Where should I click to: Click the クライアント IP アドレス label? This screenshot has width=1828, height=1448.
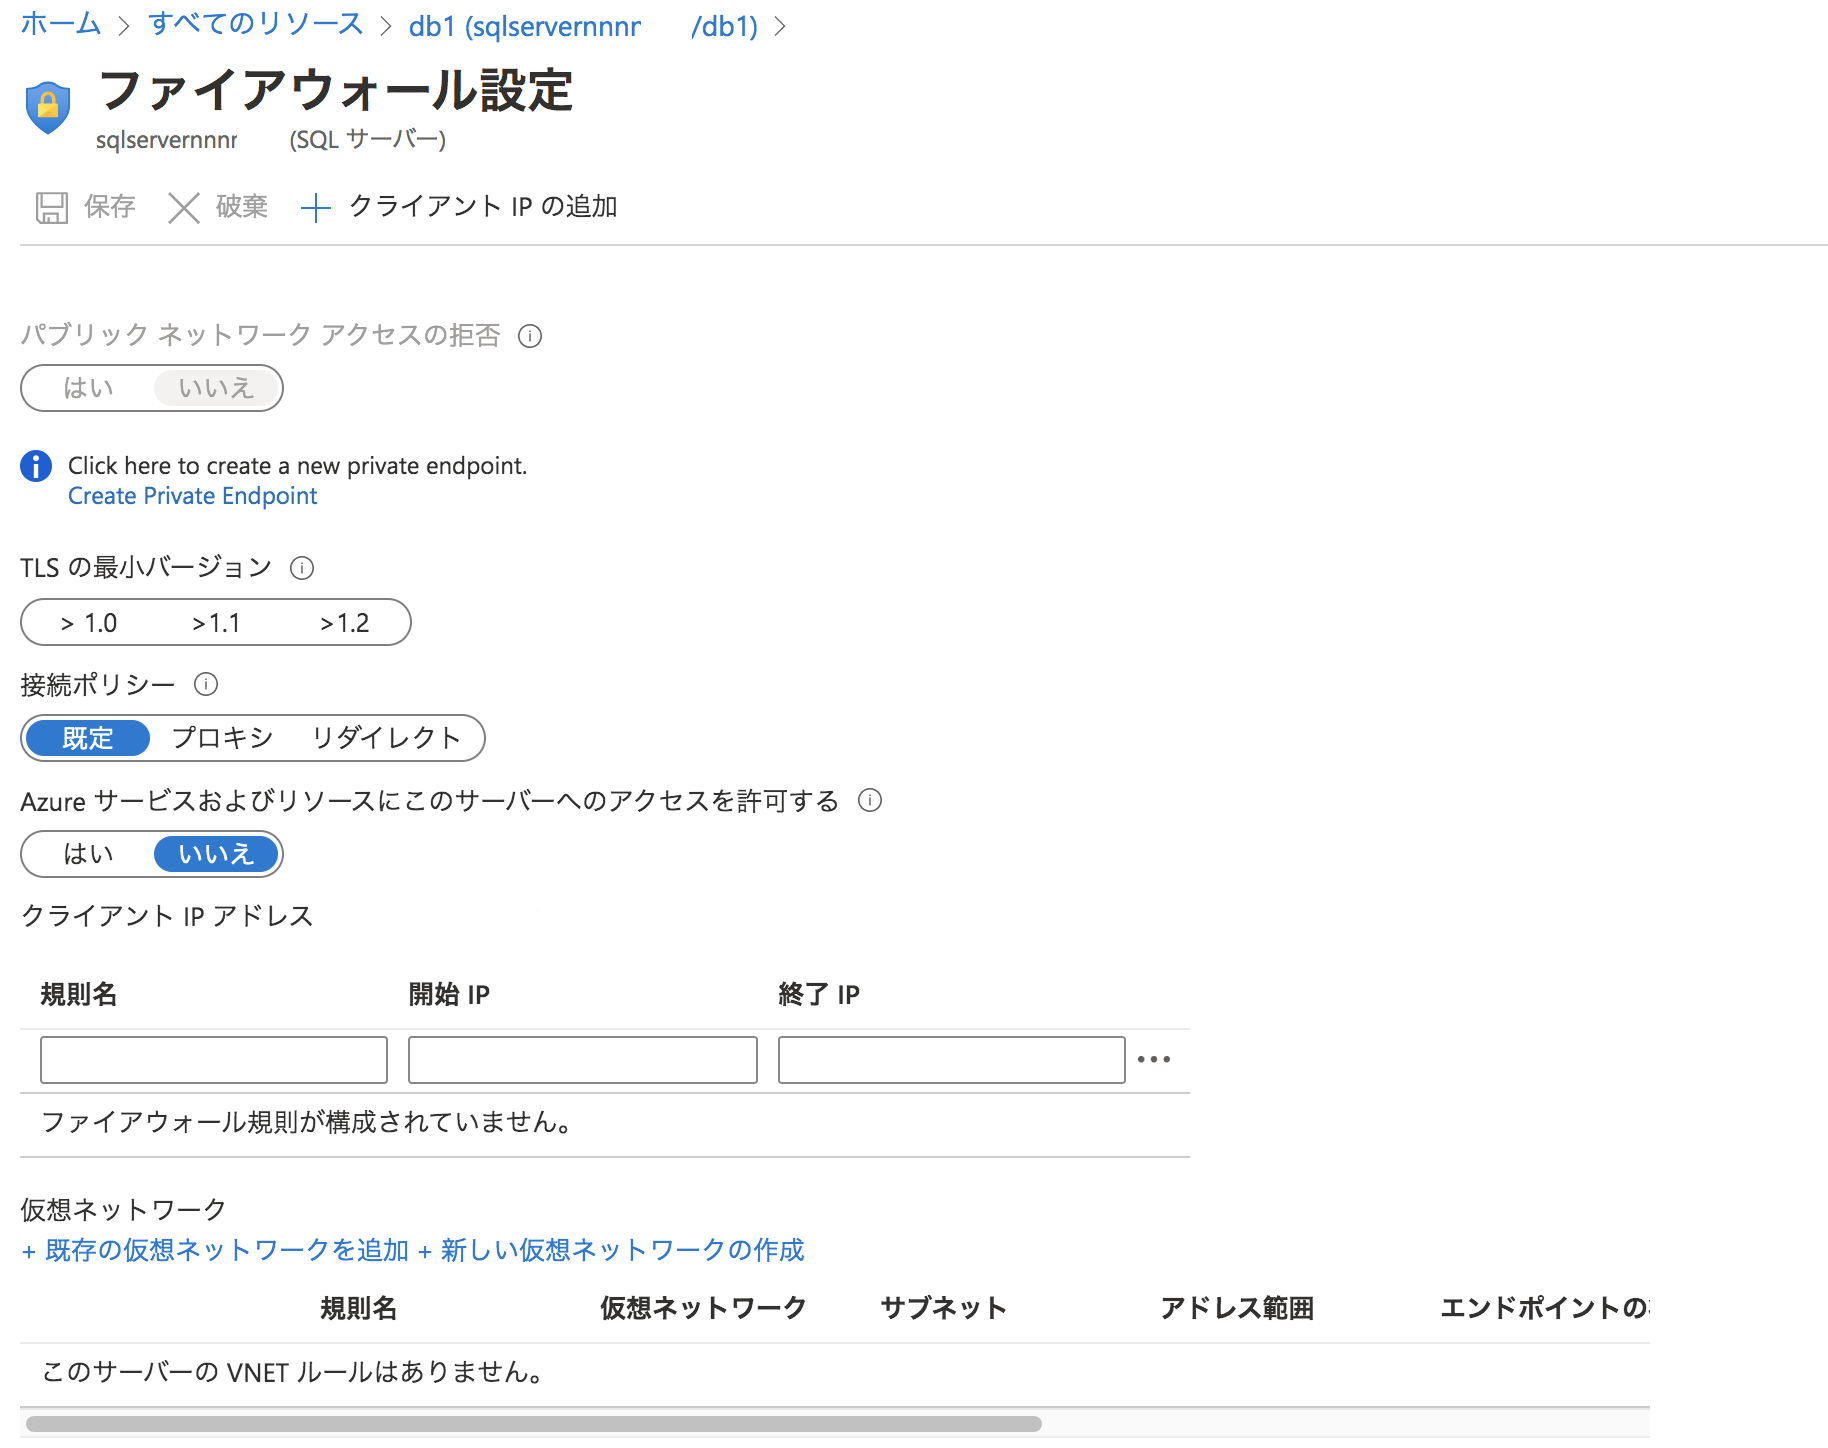point(167,916)
